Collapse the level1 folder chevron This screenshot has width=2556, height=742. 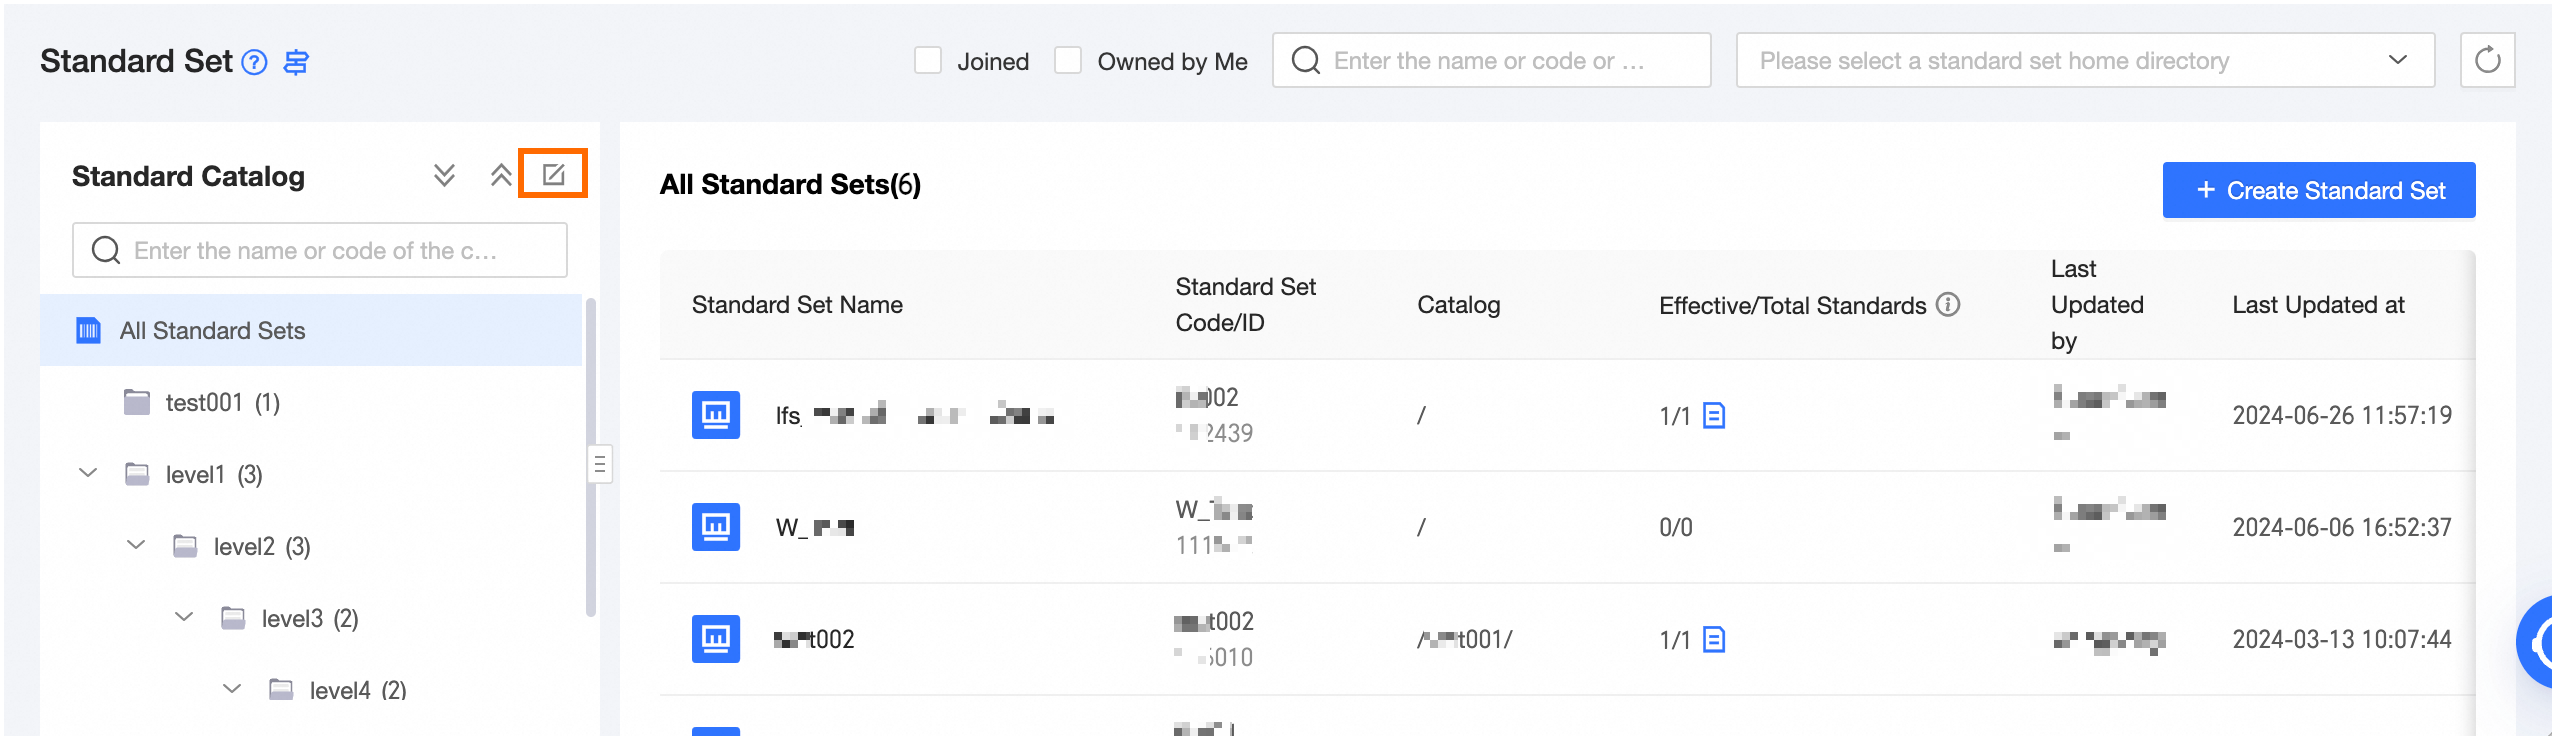pyautogui.click(x=88, y=473)
